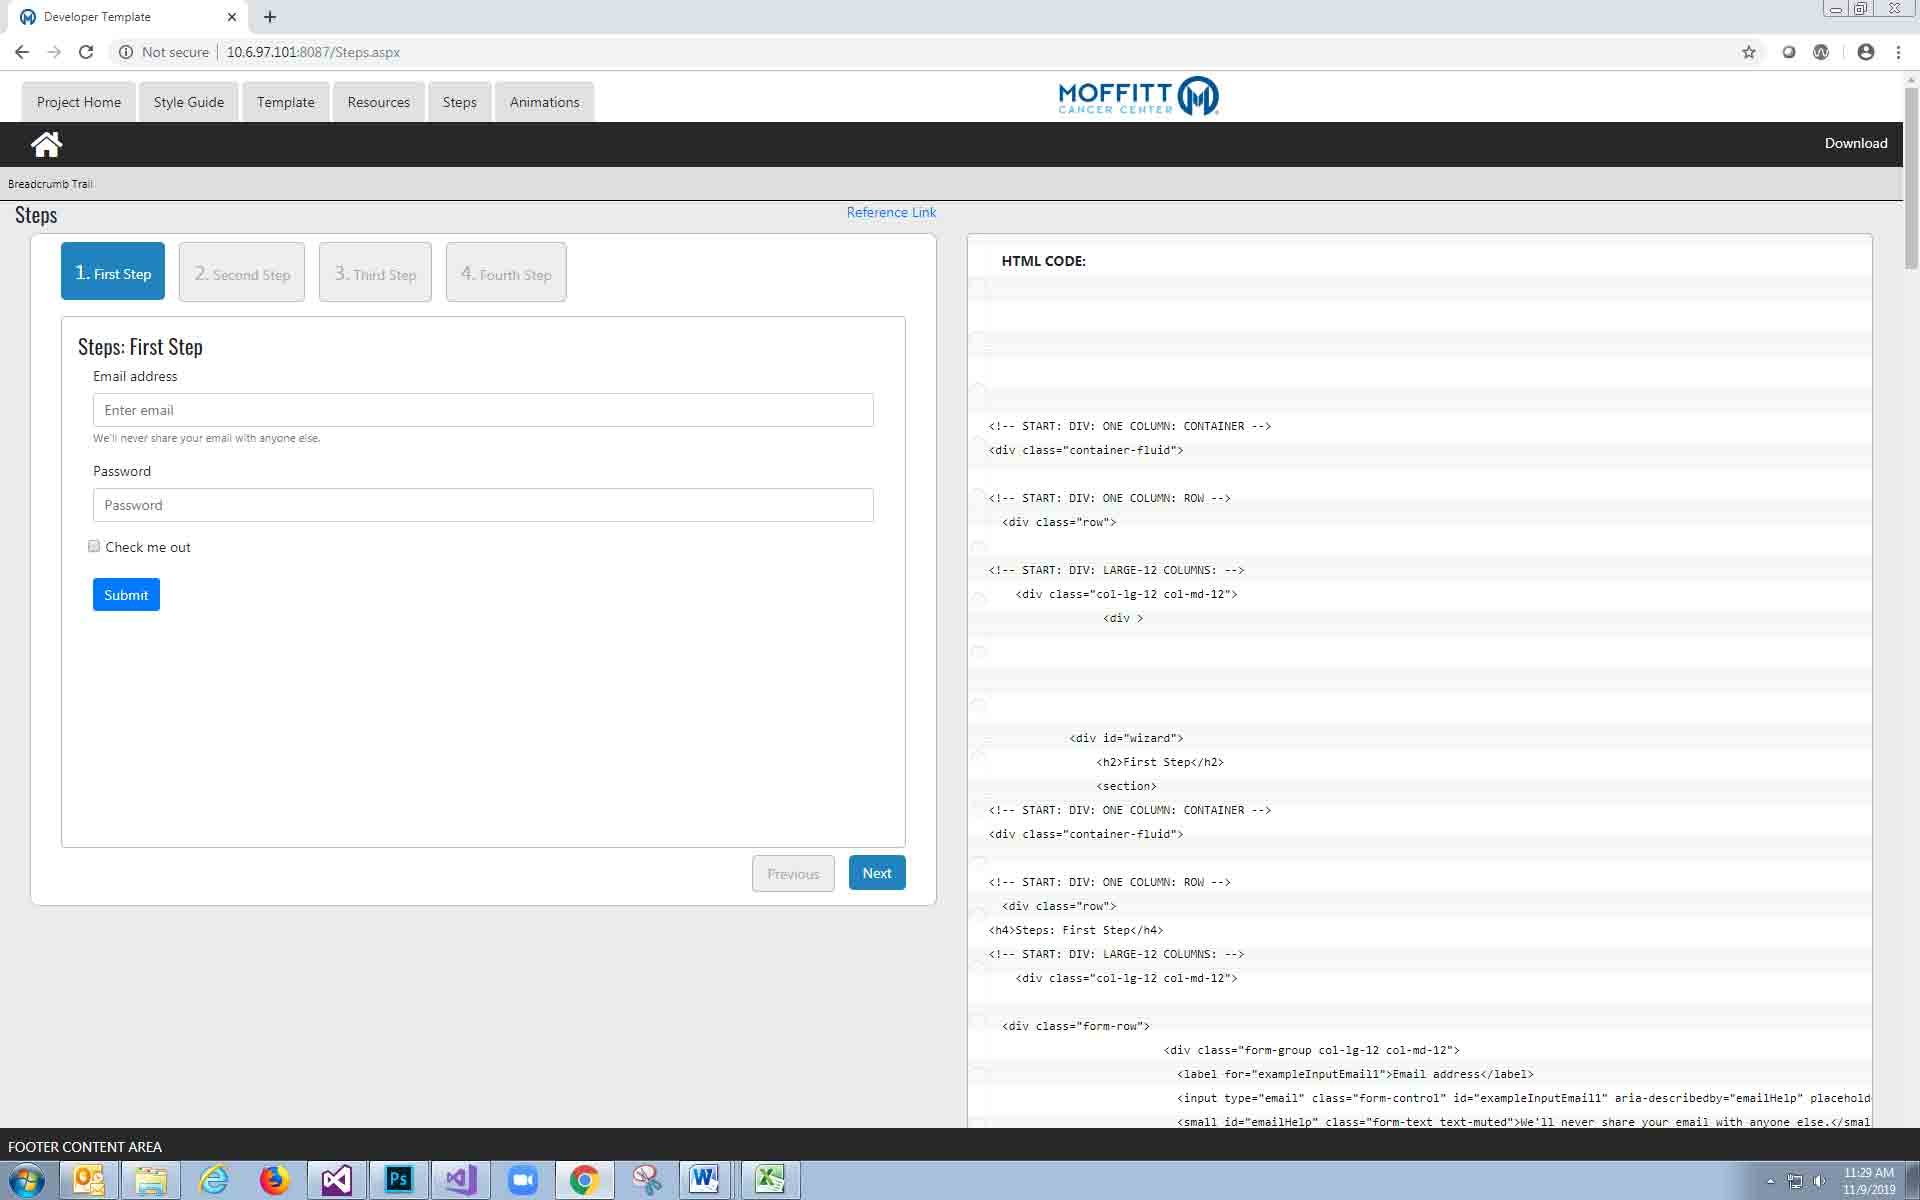The height and width of the screenshot is (1200, 1920).
Task: Toggle the Check me out checkbox
Action: pyautogui.click(x=94, y=546)
